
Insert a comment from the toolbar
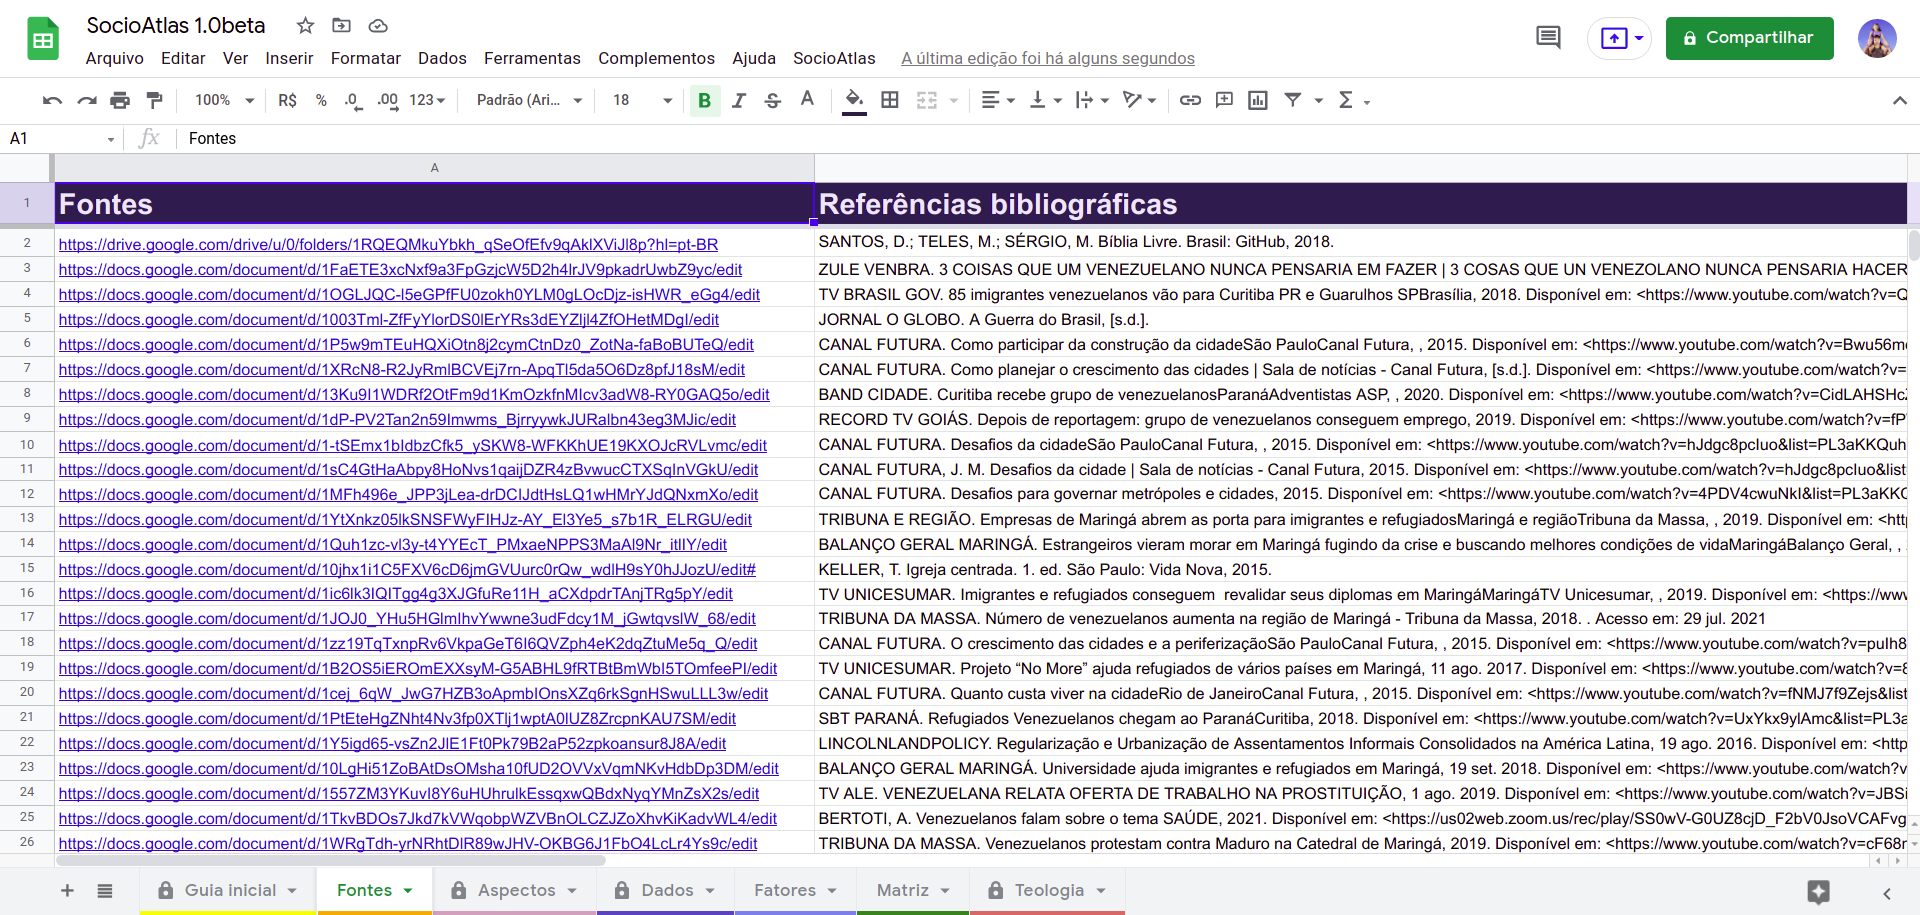coord(1224,100)
